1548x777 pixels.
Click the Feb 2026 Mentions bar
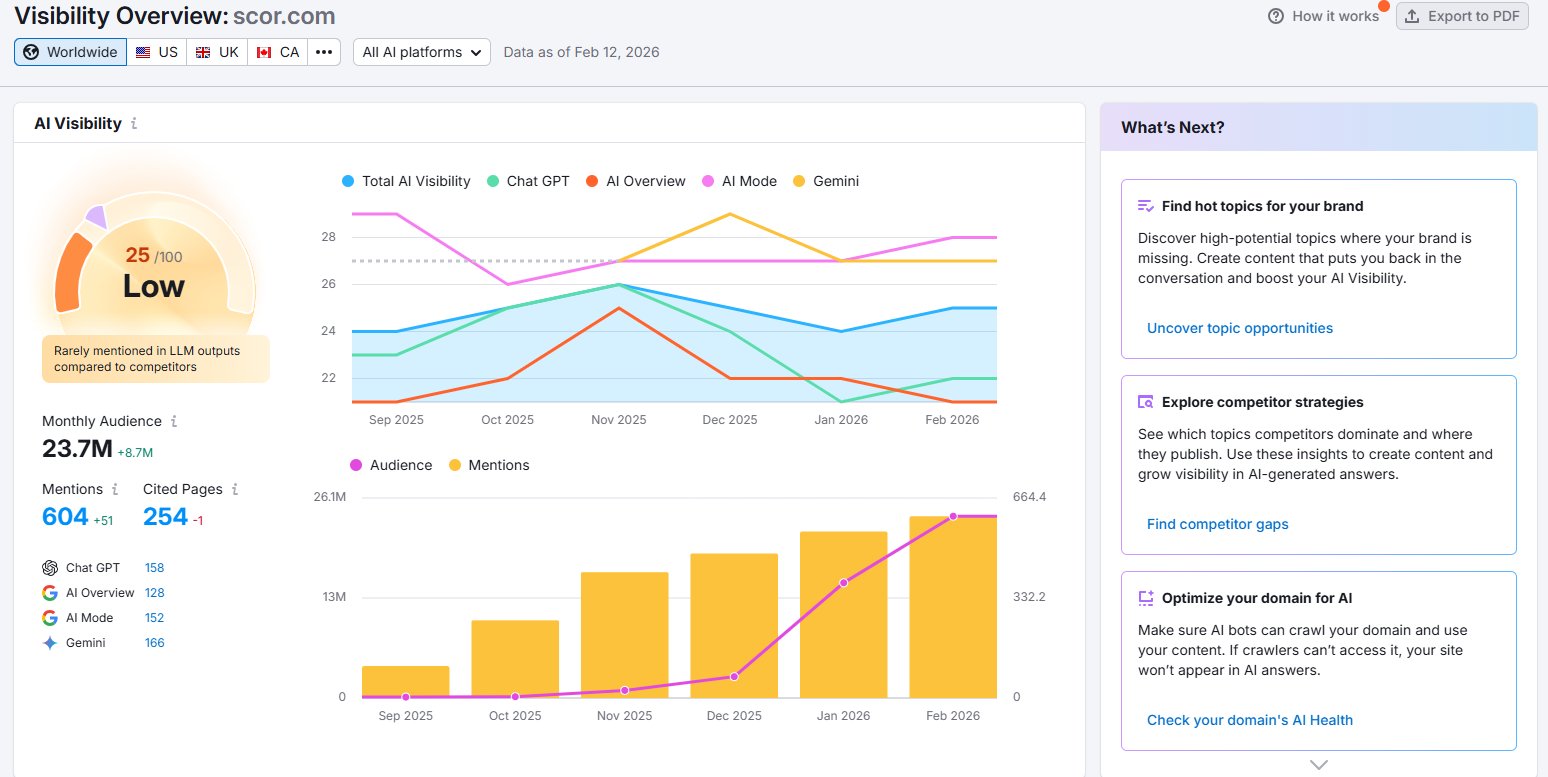(953, 607)
